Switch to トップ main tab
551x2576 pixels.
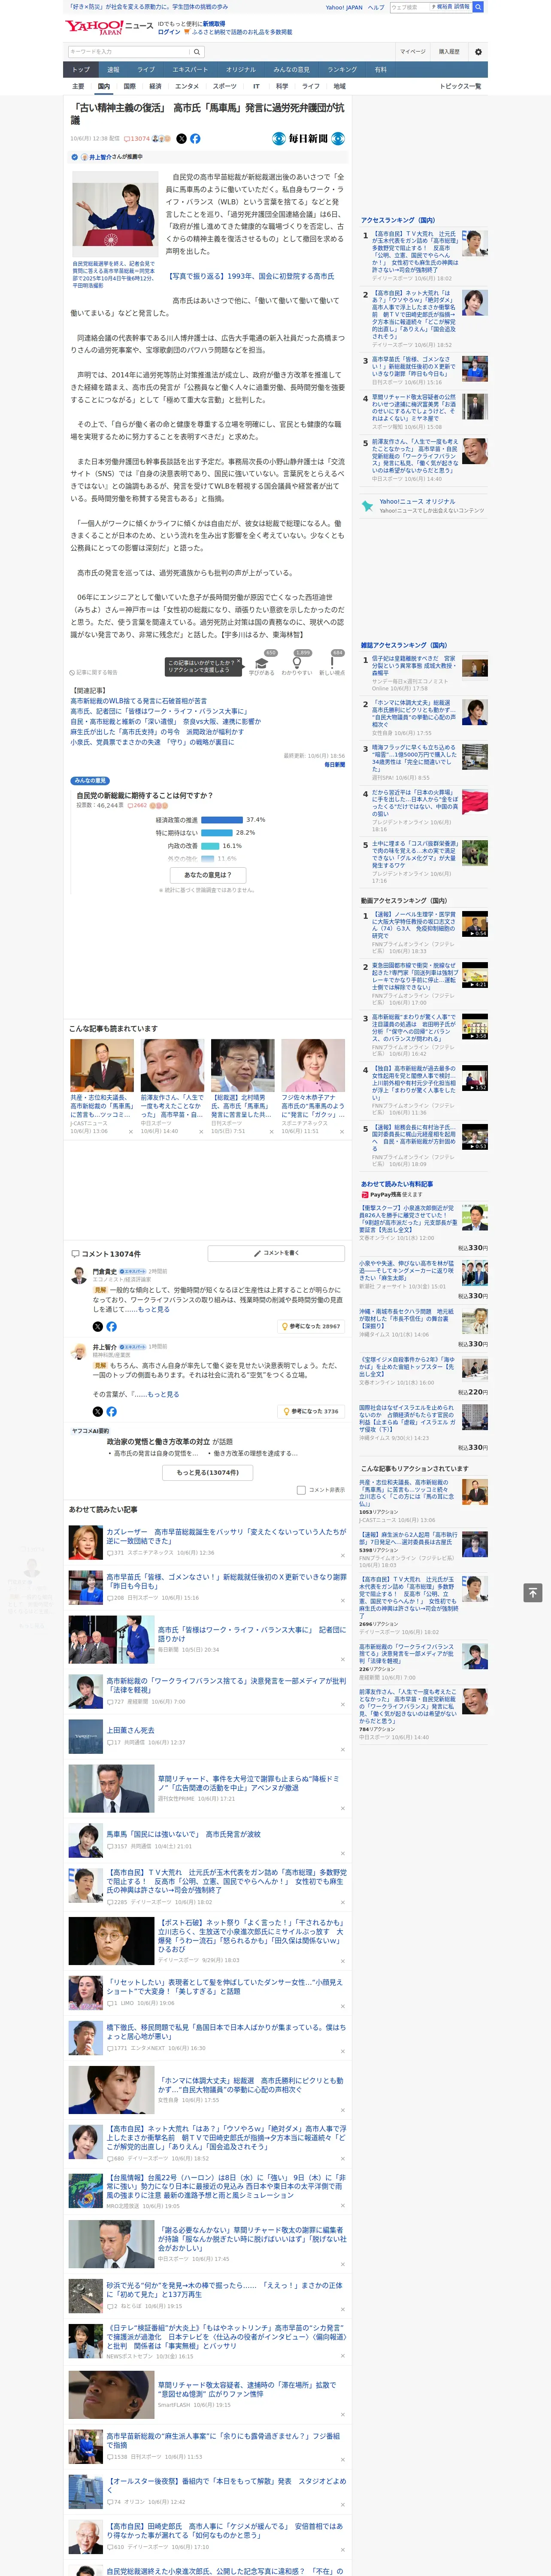81,69
